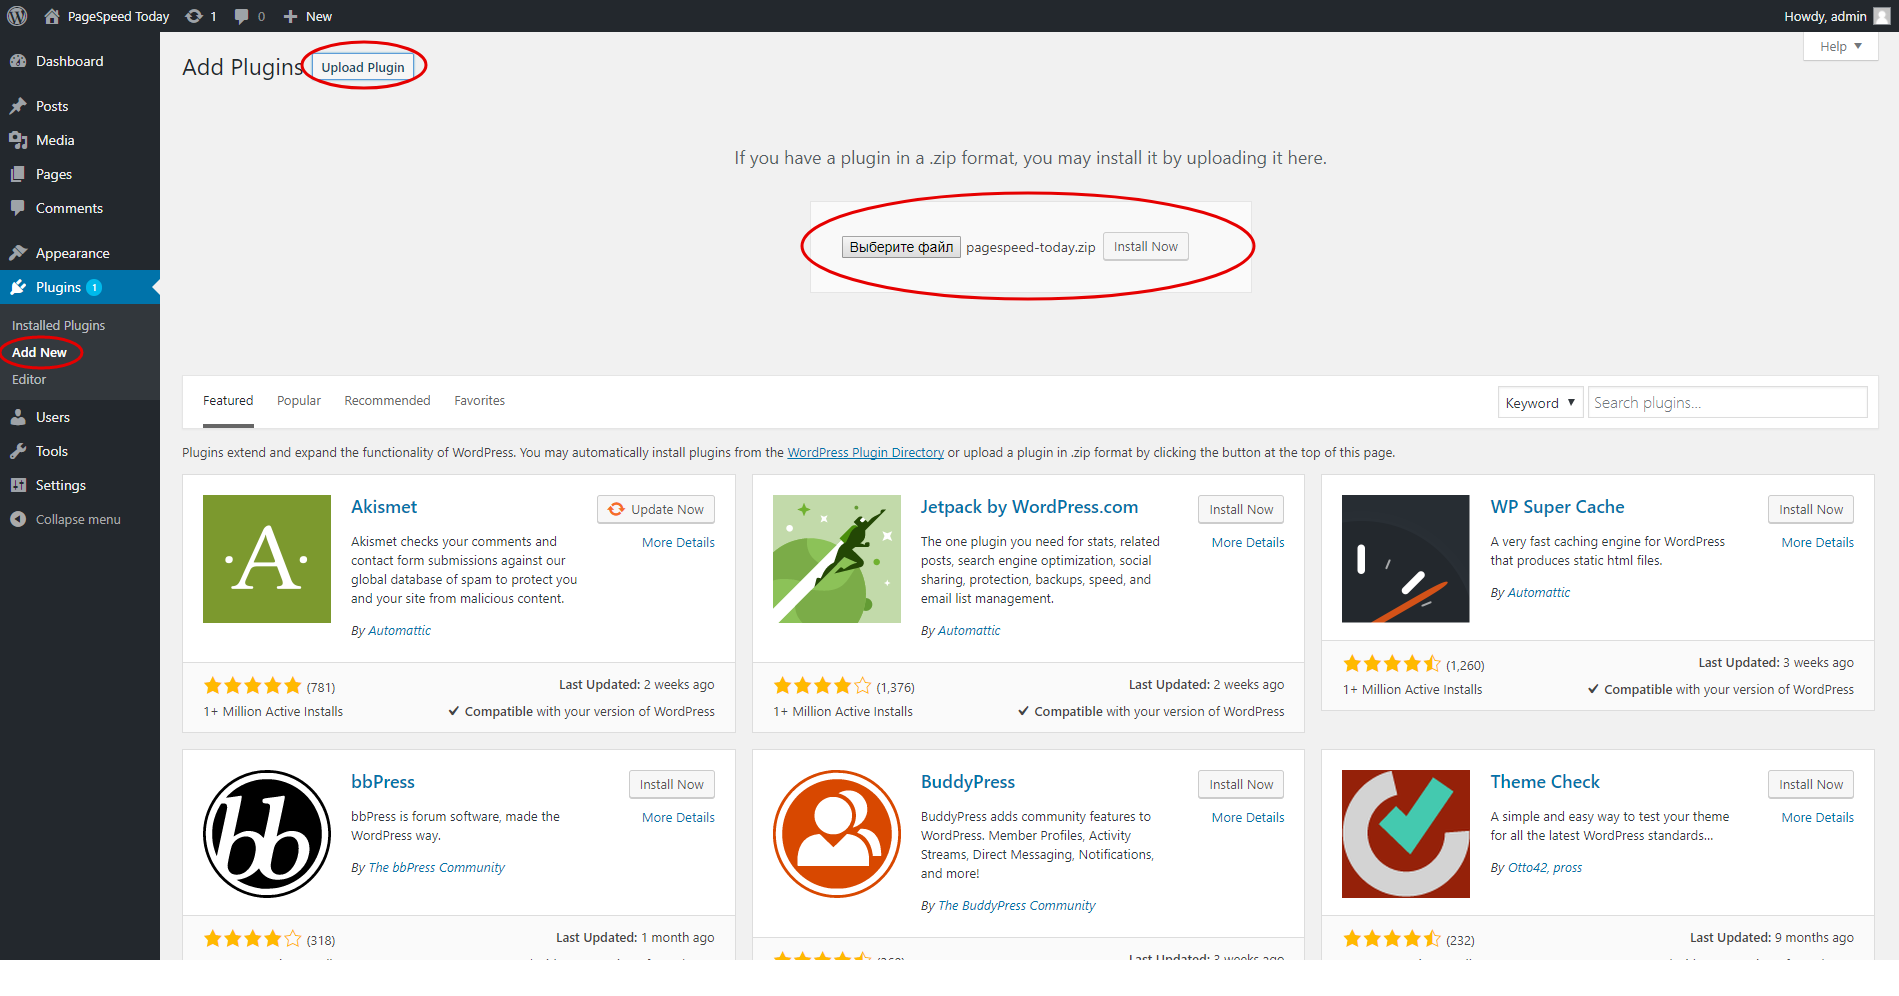Screen dimensions: 1899x996
Task: Open More Details for WP Super Cache
Action: point(1818,543)
